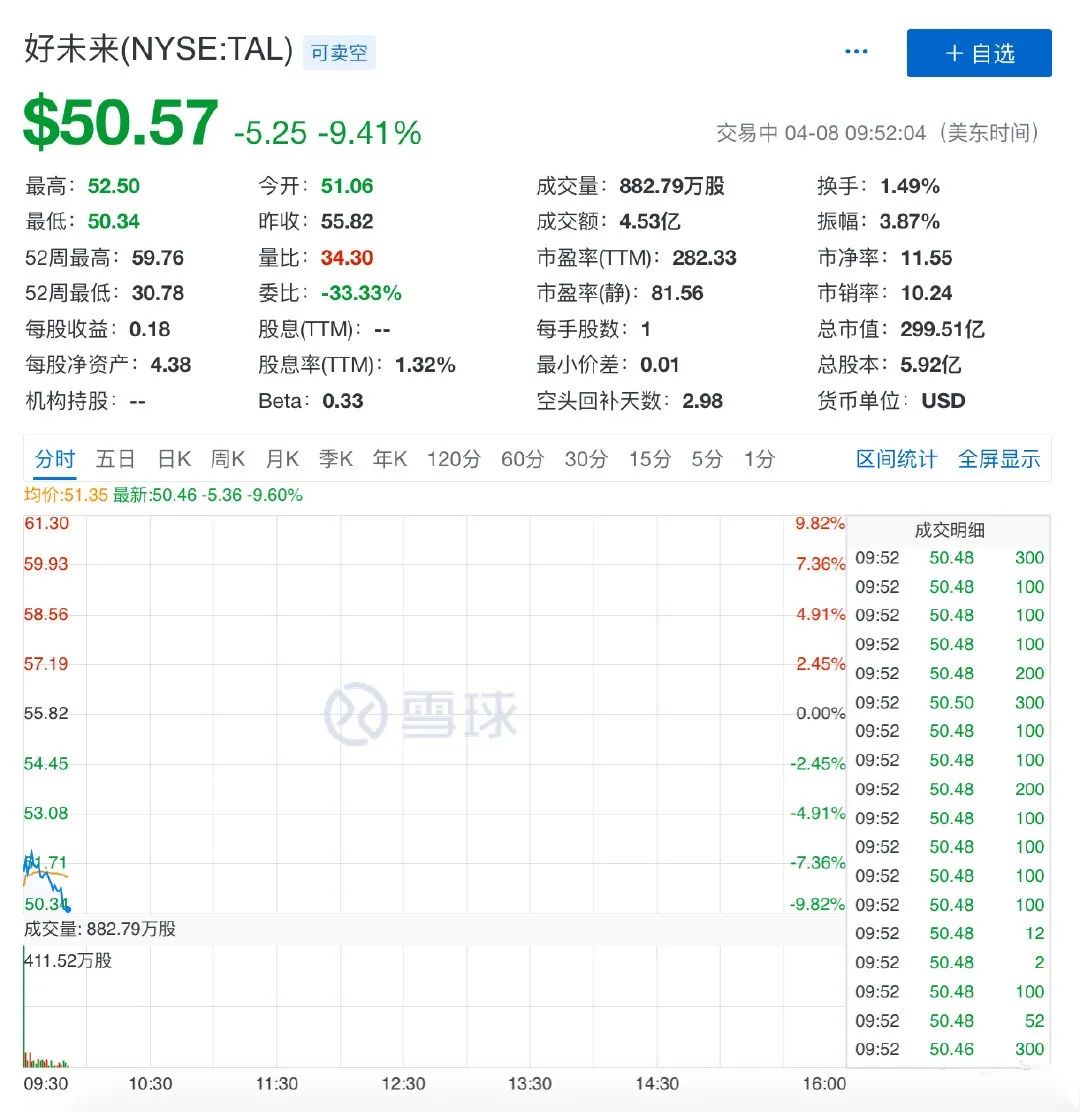This screenshot has width=1080, height=1112.
Task: Open the 周K chart tab
Action: 228,460
